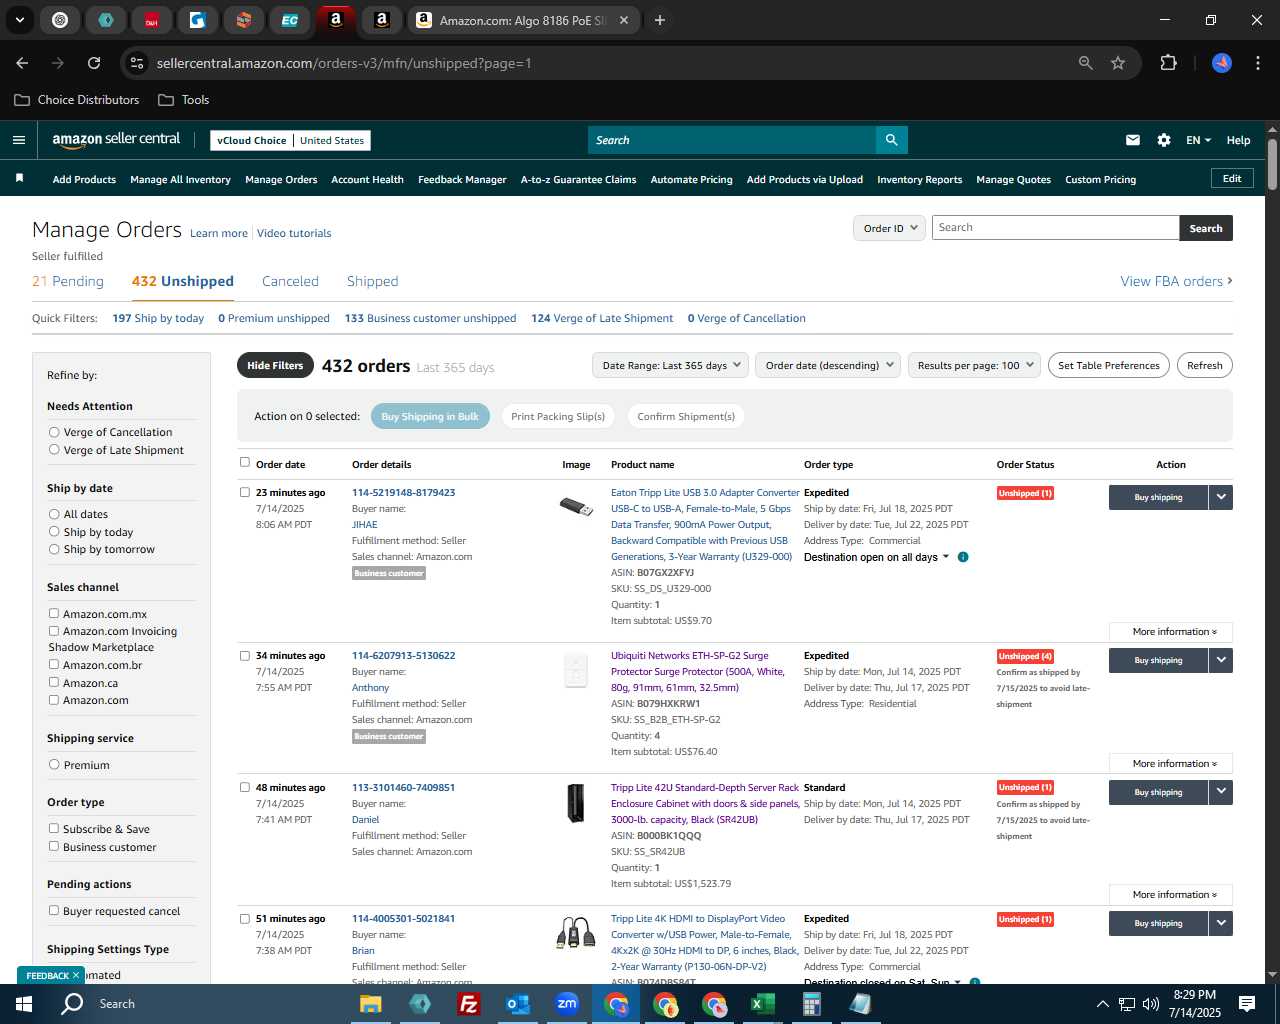Viewport: 1280px width, 1024px height.
Task: Click the search magnifier button in header
Action: [891, 140]
